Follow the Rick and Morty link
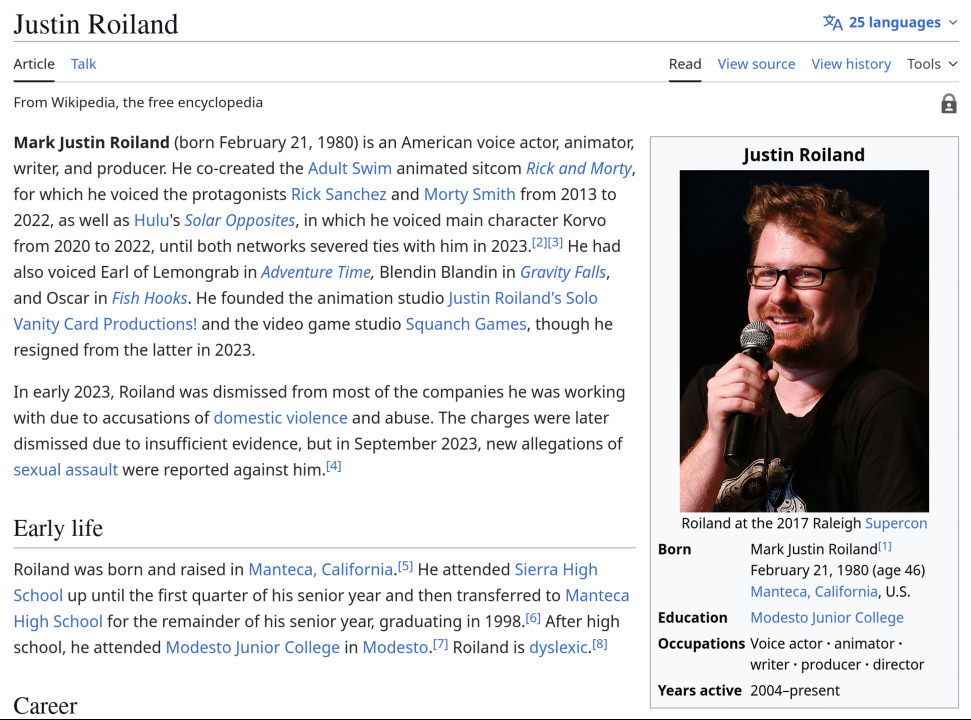This screenshot has width=971, height=720. pyautogui.click(x=579, y=168)
